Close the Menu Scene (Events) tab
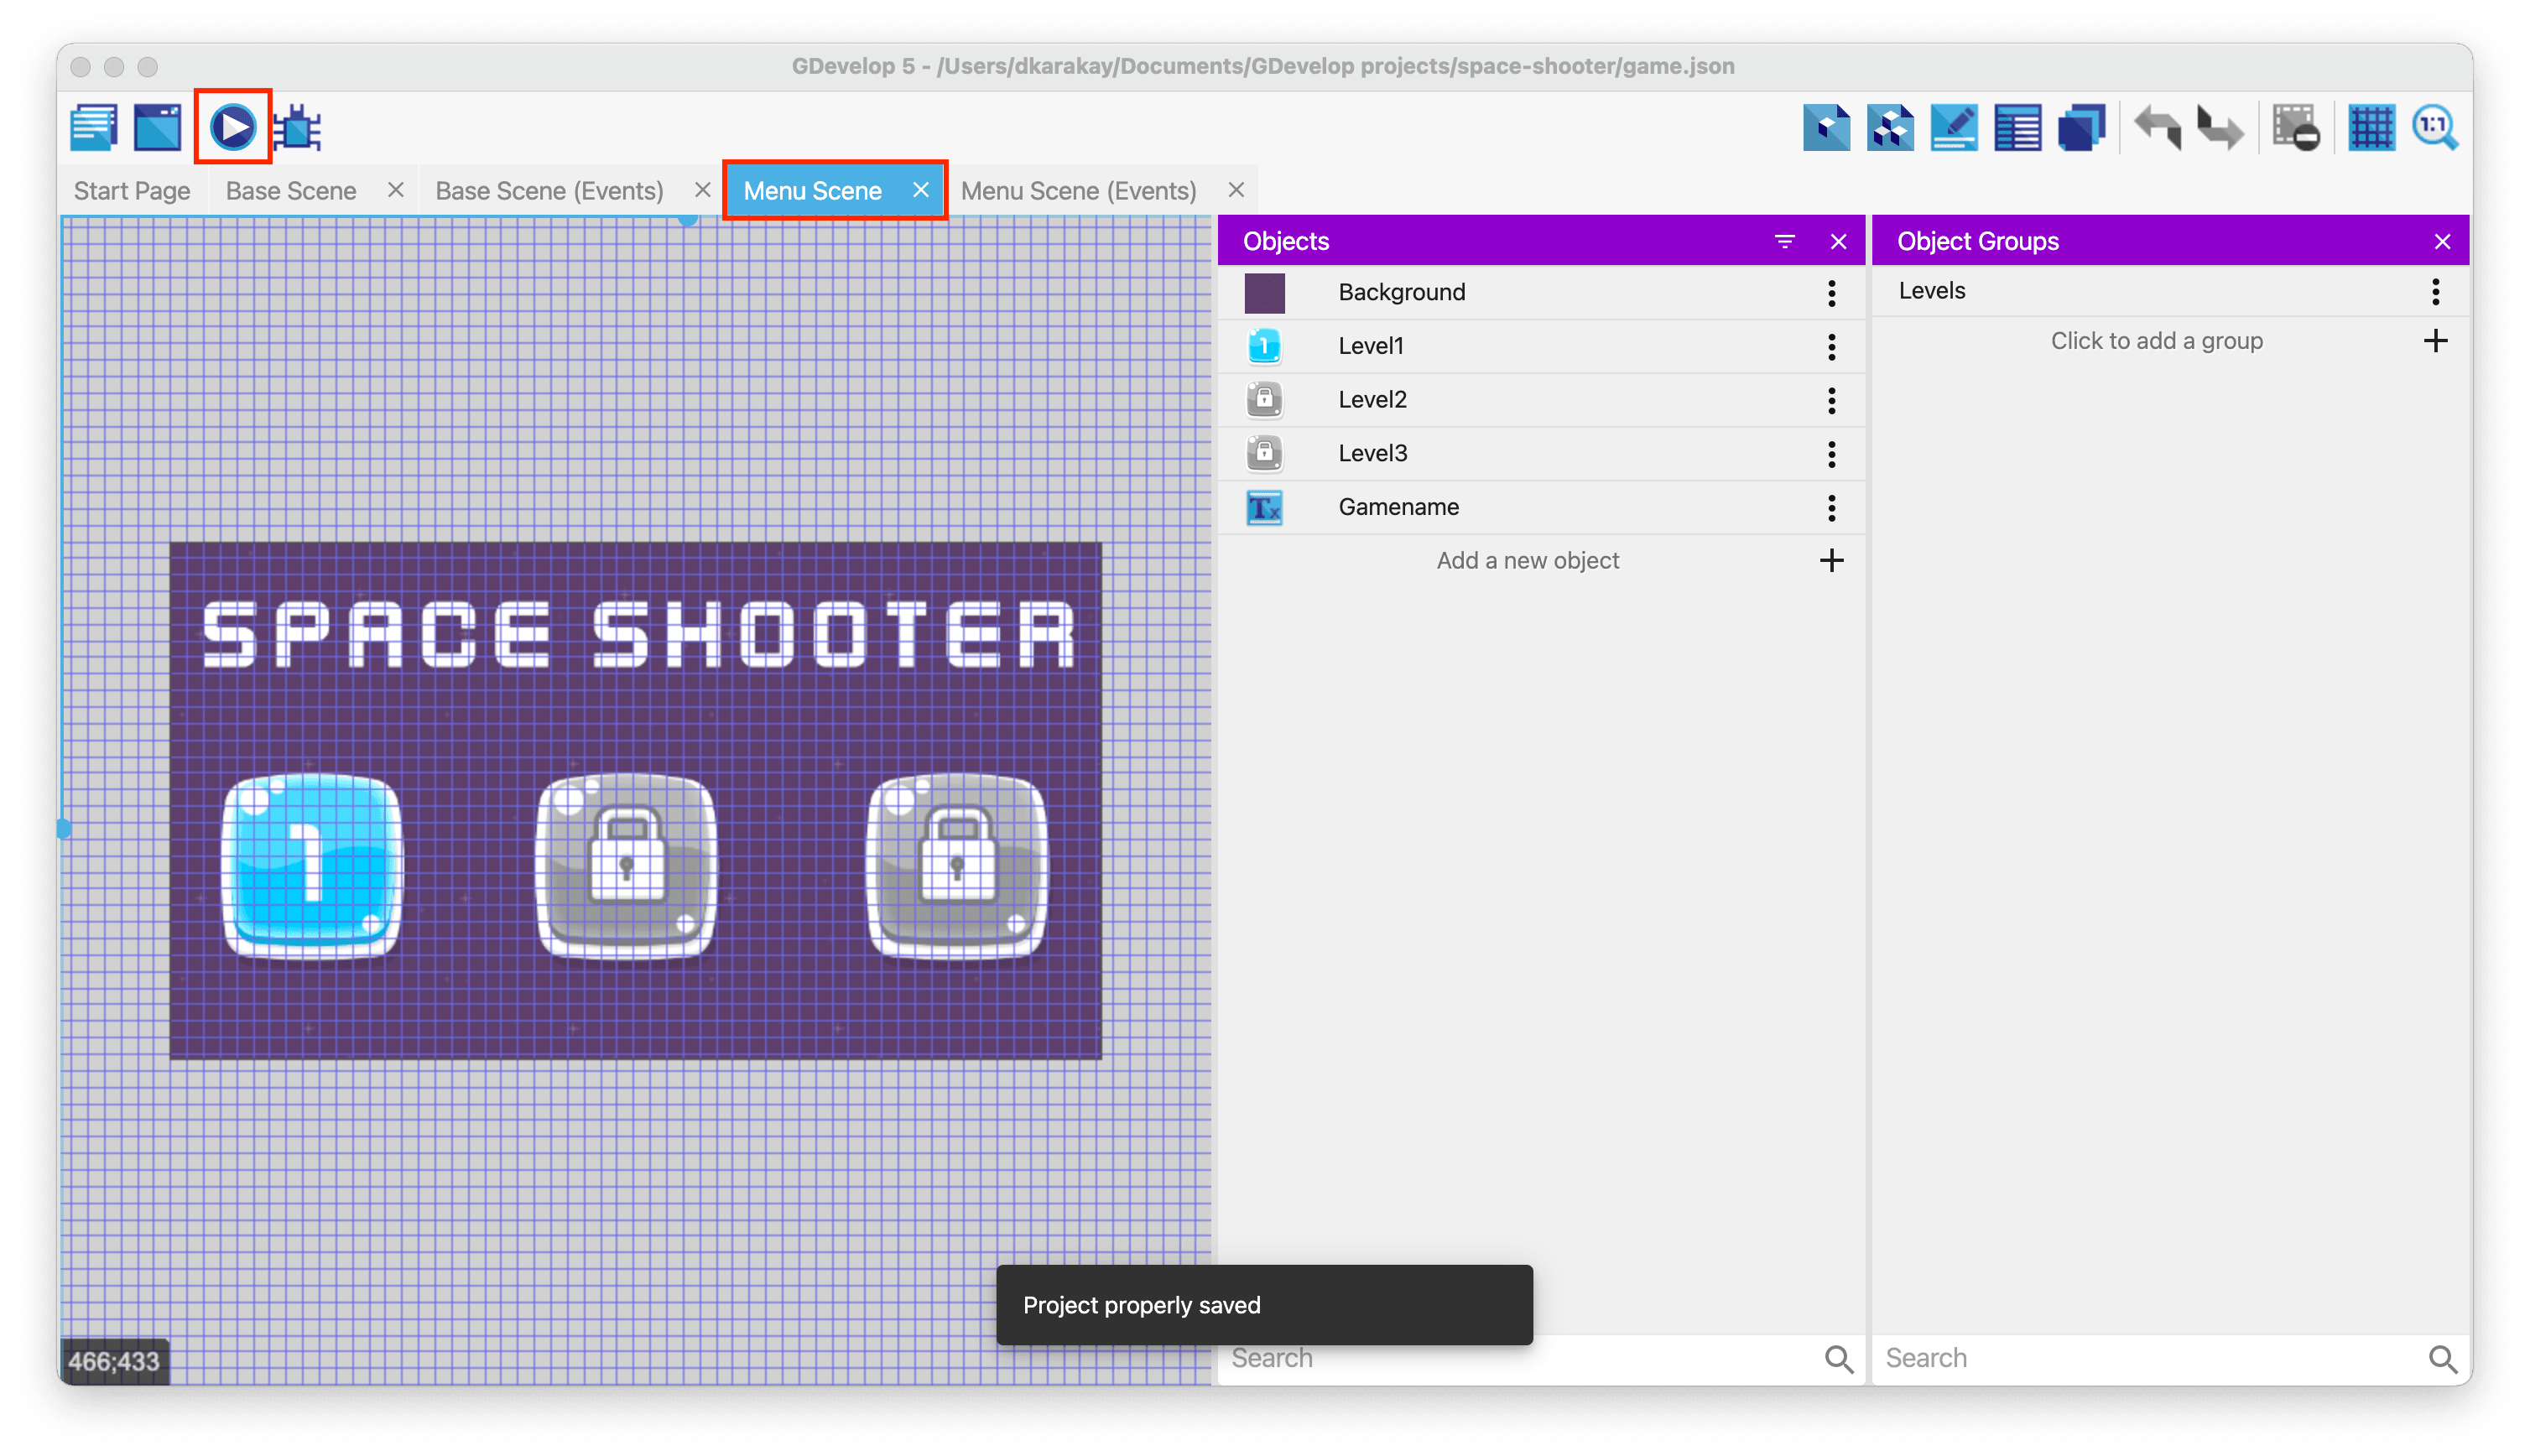The height and width of the screenshot is (1456, 2530). point(1236,189)
